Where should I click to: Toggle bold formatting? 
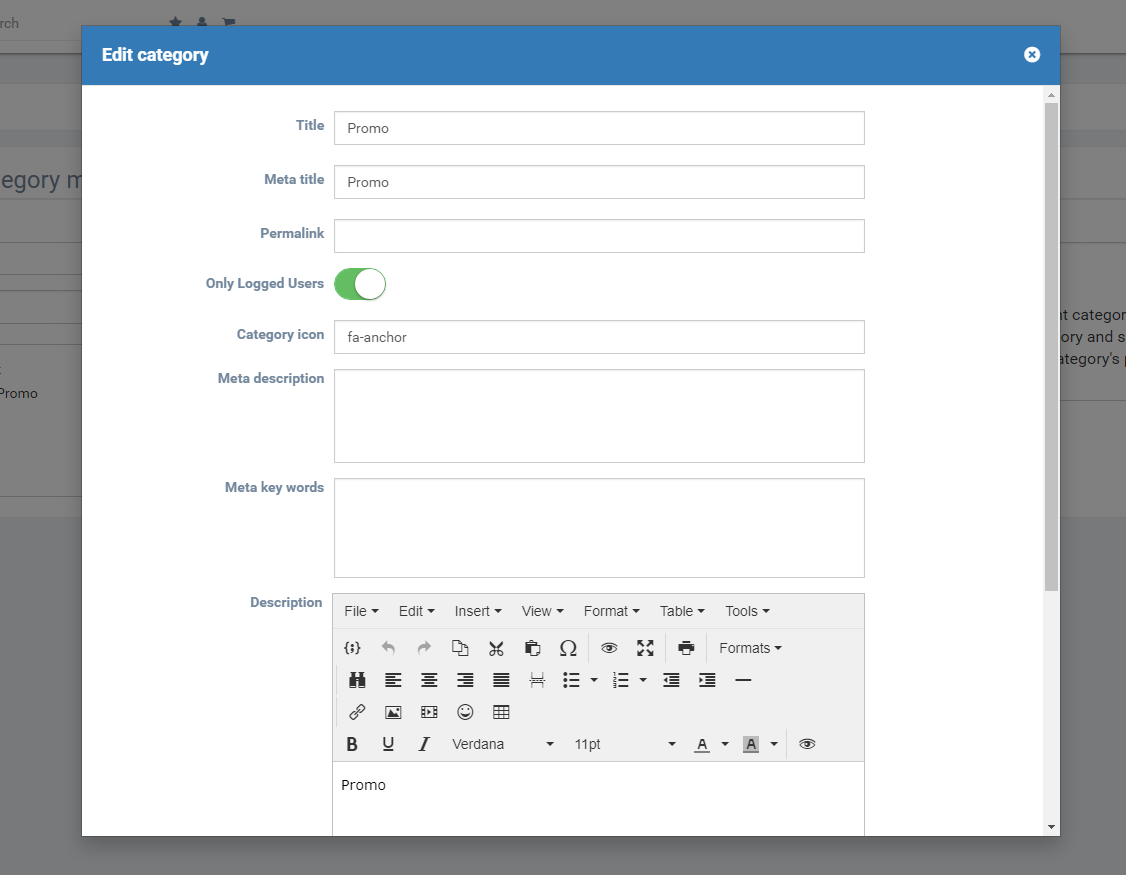[x=352, y=744]
